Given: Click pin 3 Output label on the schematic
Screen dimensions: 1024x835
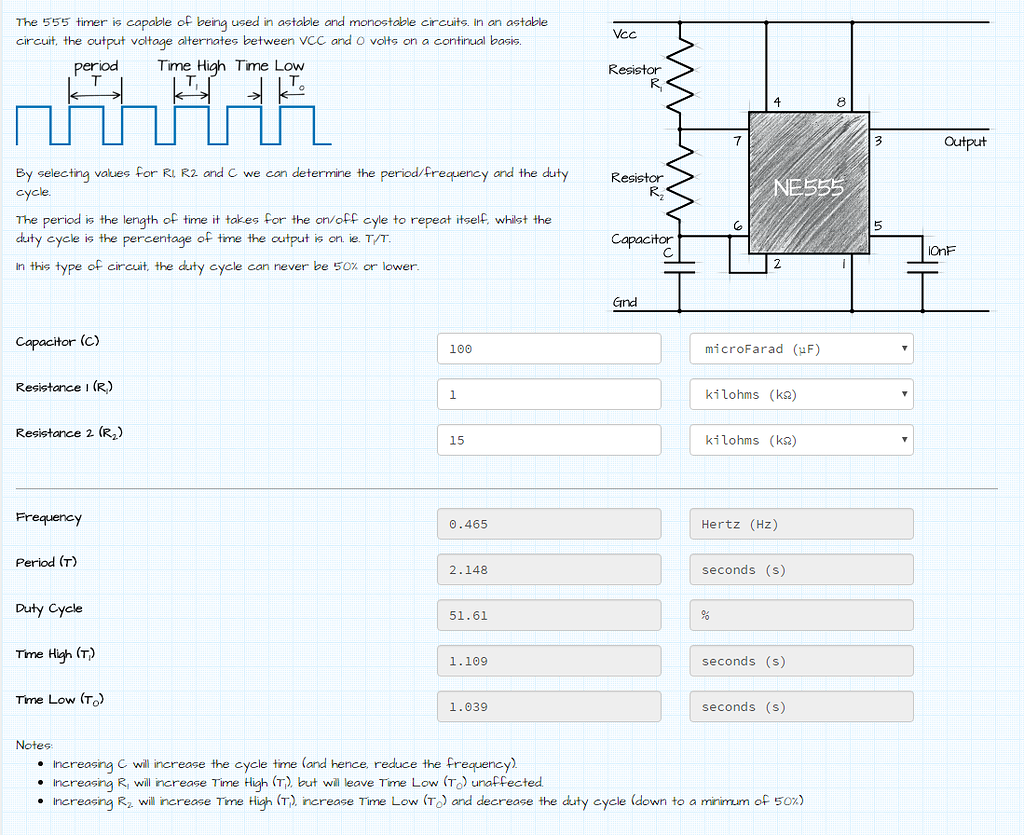Looking at the screenshot, I should (x=964, y=142).
